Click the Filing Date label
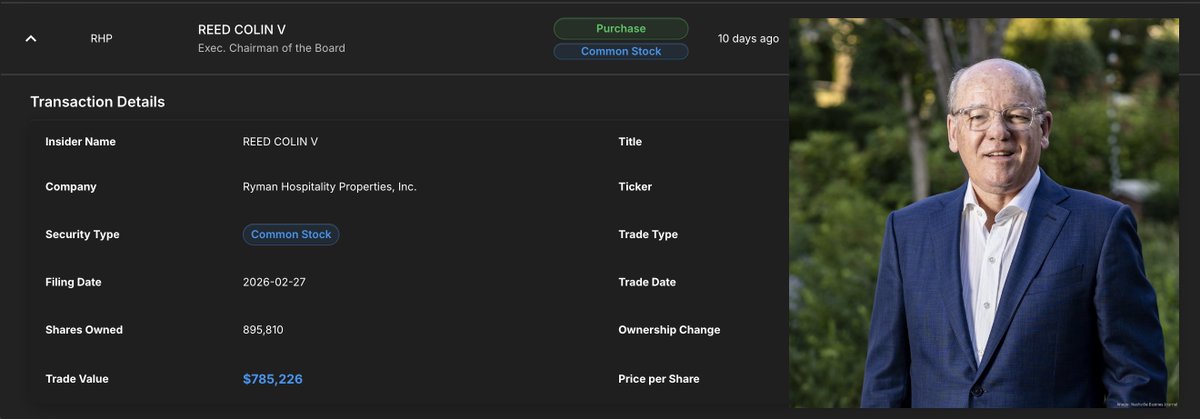 pos(73,282)
